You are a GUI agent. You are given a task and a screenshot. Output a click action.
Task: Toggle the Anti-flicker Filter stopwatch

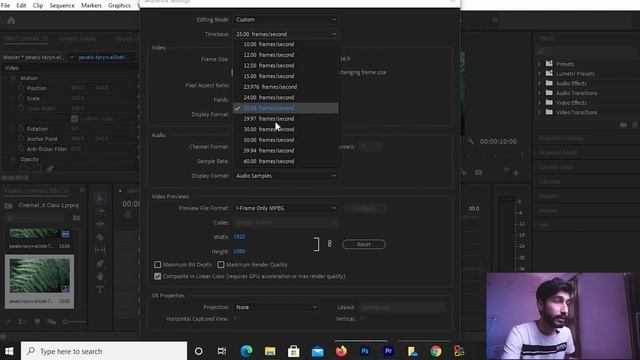21,149
